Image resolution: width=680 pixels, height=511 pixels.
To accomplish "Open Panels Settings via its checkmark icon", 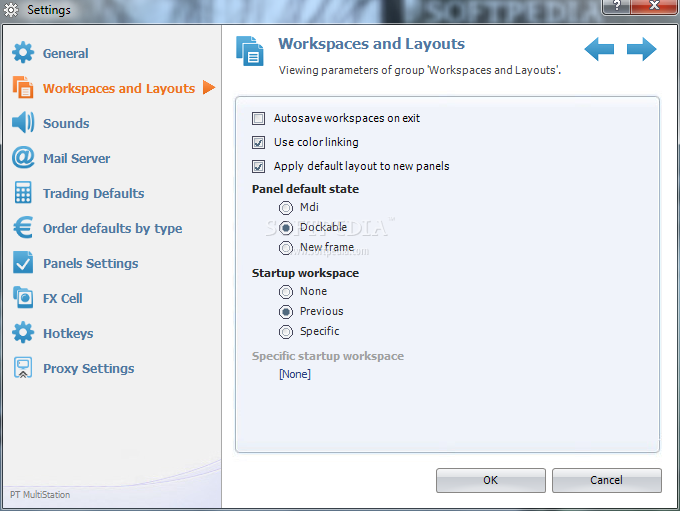I will pos(23,262).
